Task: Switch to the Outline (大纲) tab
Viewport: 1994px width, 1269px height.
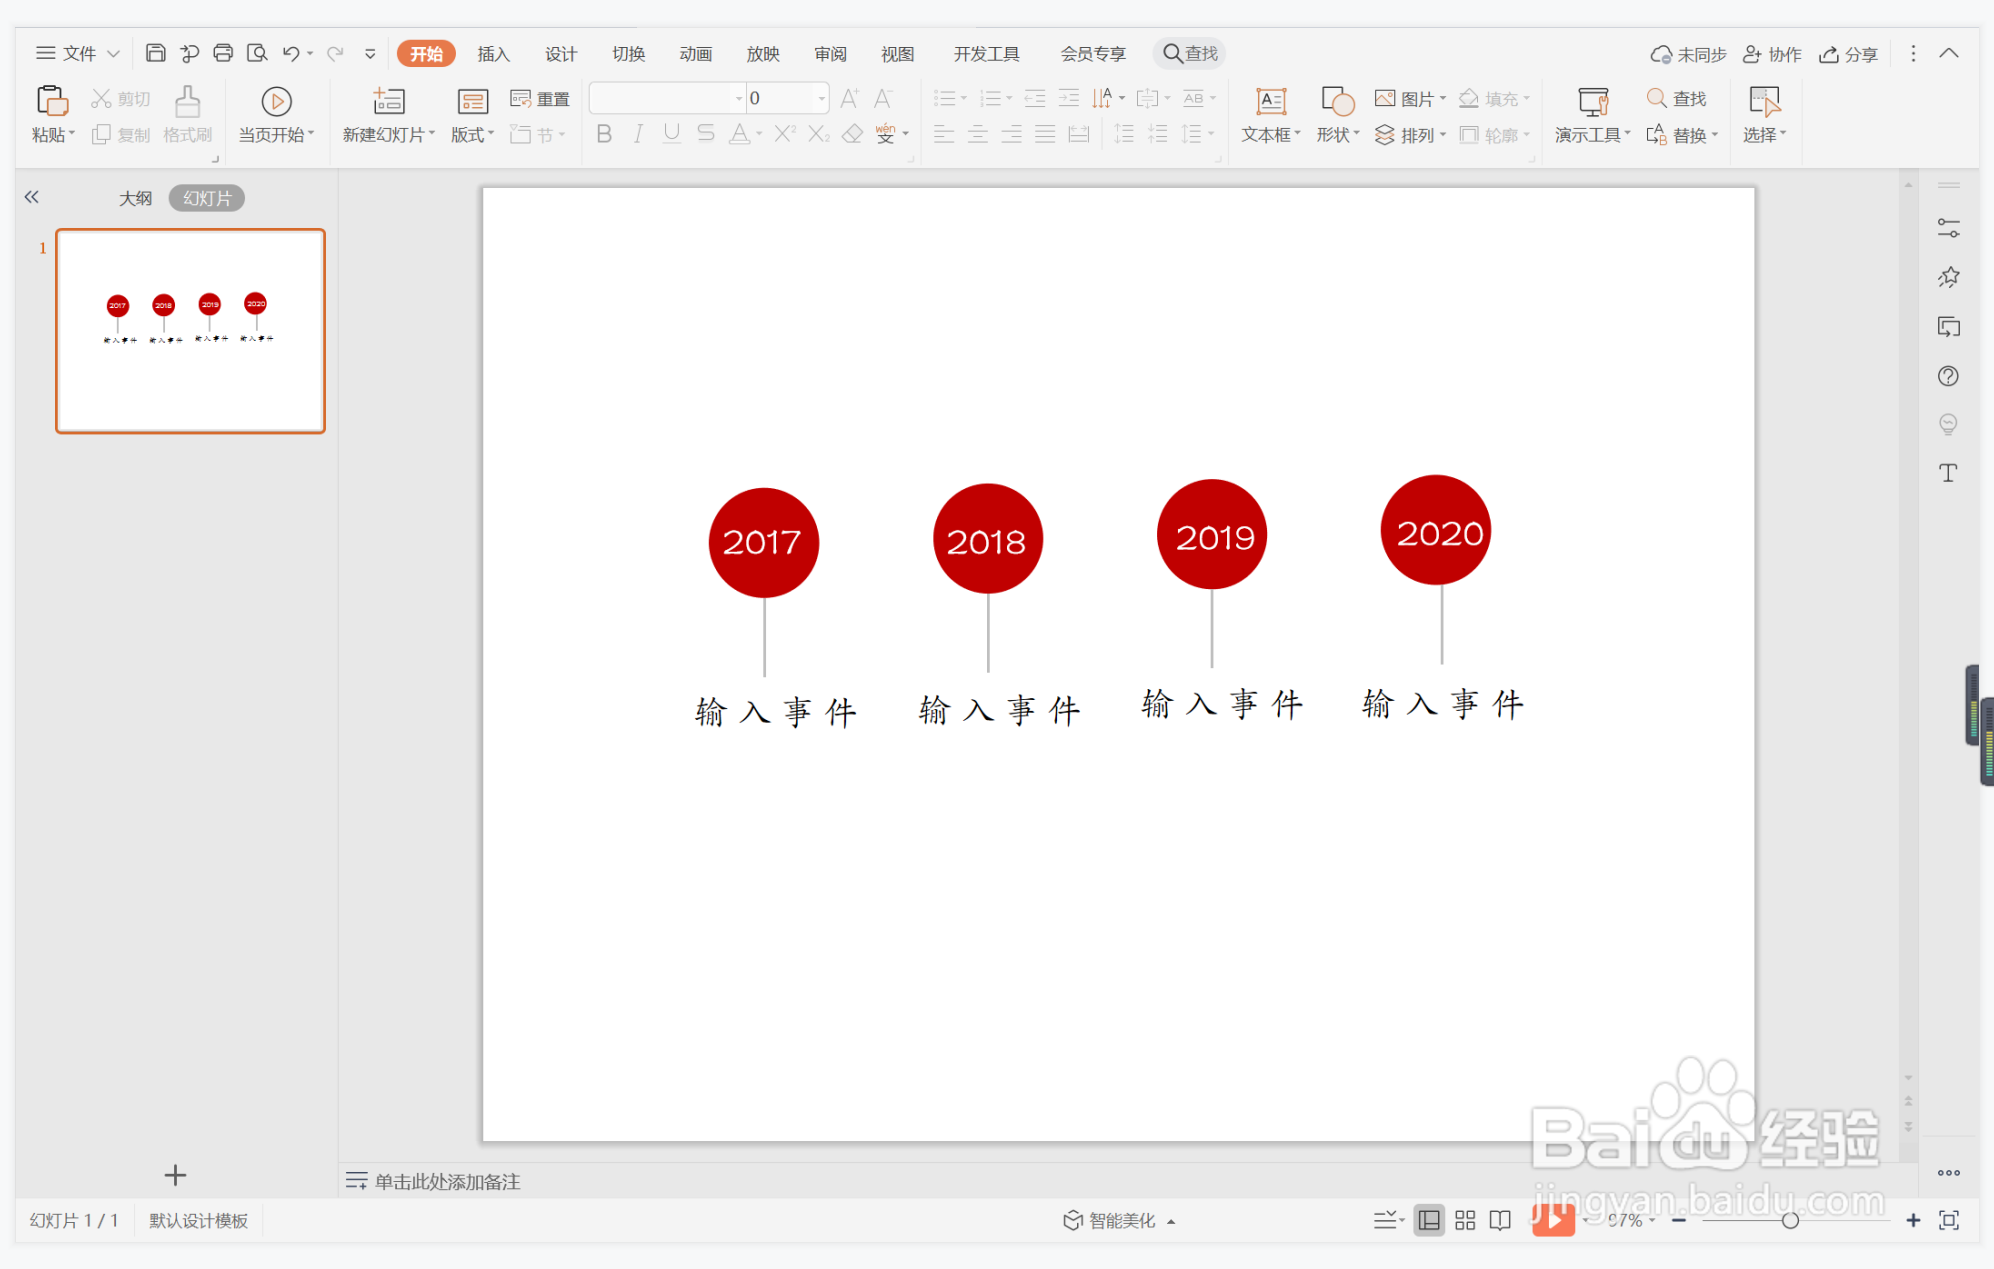Action: pyautogui.click(x=135, y=198)
